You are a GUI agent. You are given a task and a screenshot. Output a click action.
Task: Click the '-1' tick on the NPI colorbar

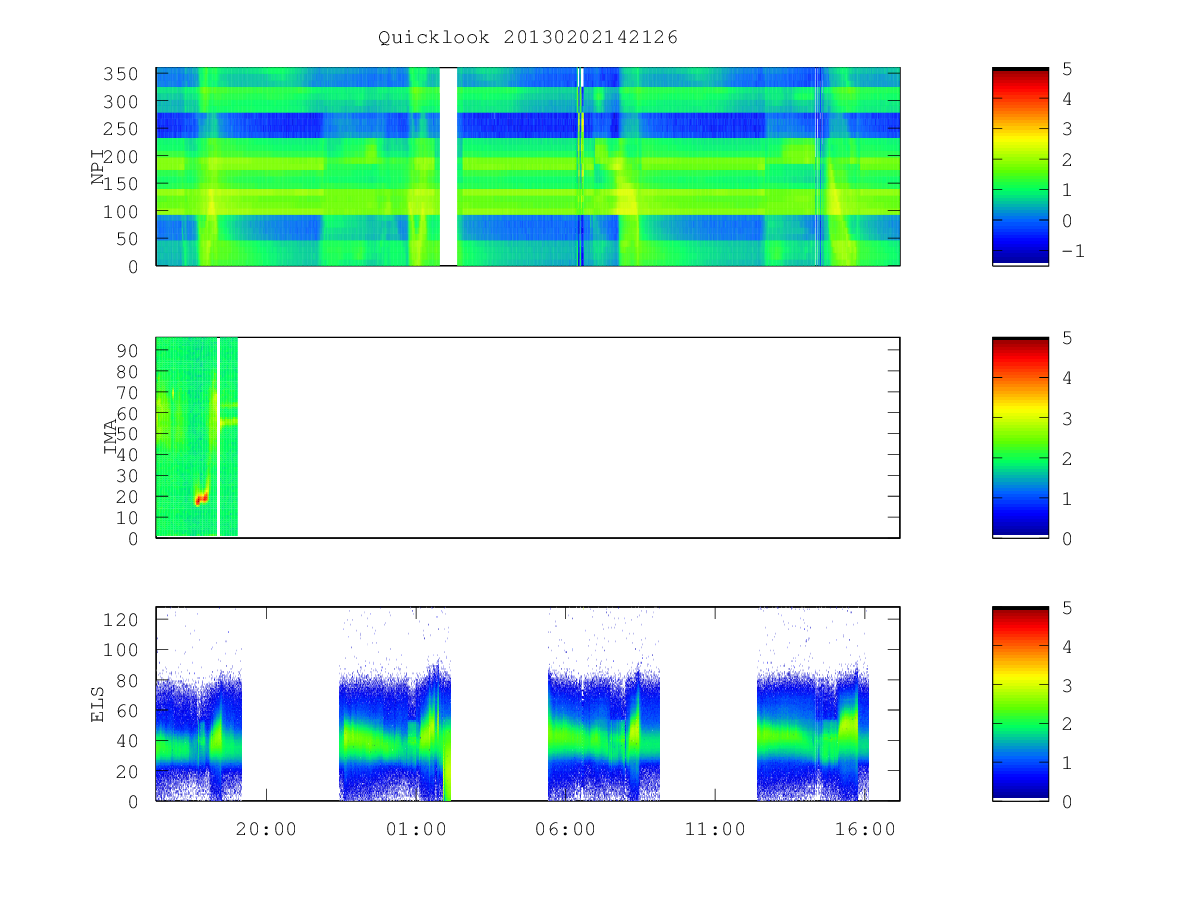point(1072,251)
